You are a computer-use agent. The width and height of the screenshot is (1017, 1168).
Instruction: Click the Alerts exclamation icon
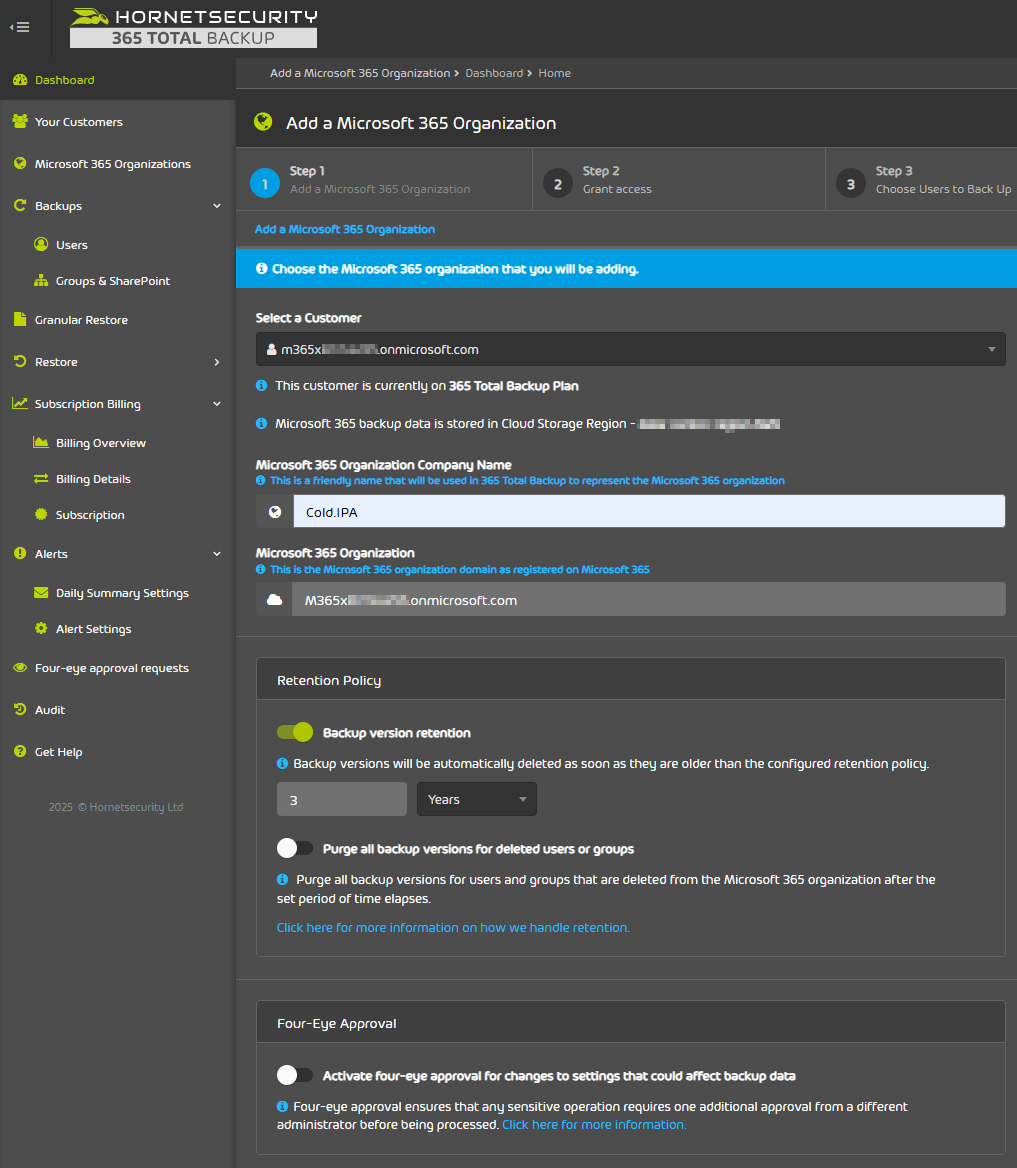pos(20,553)
